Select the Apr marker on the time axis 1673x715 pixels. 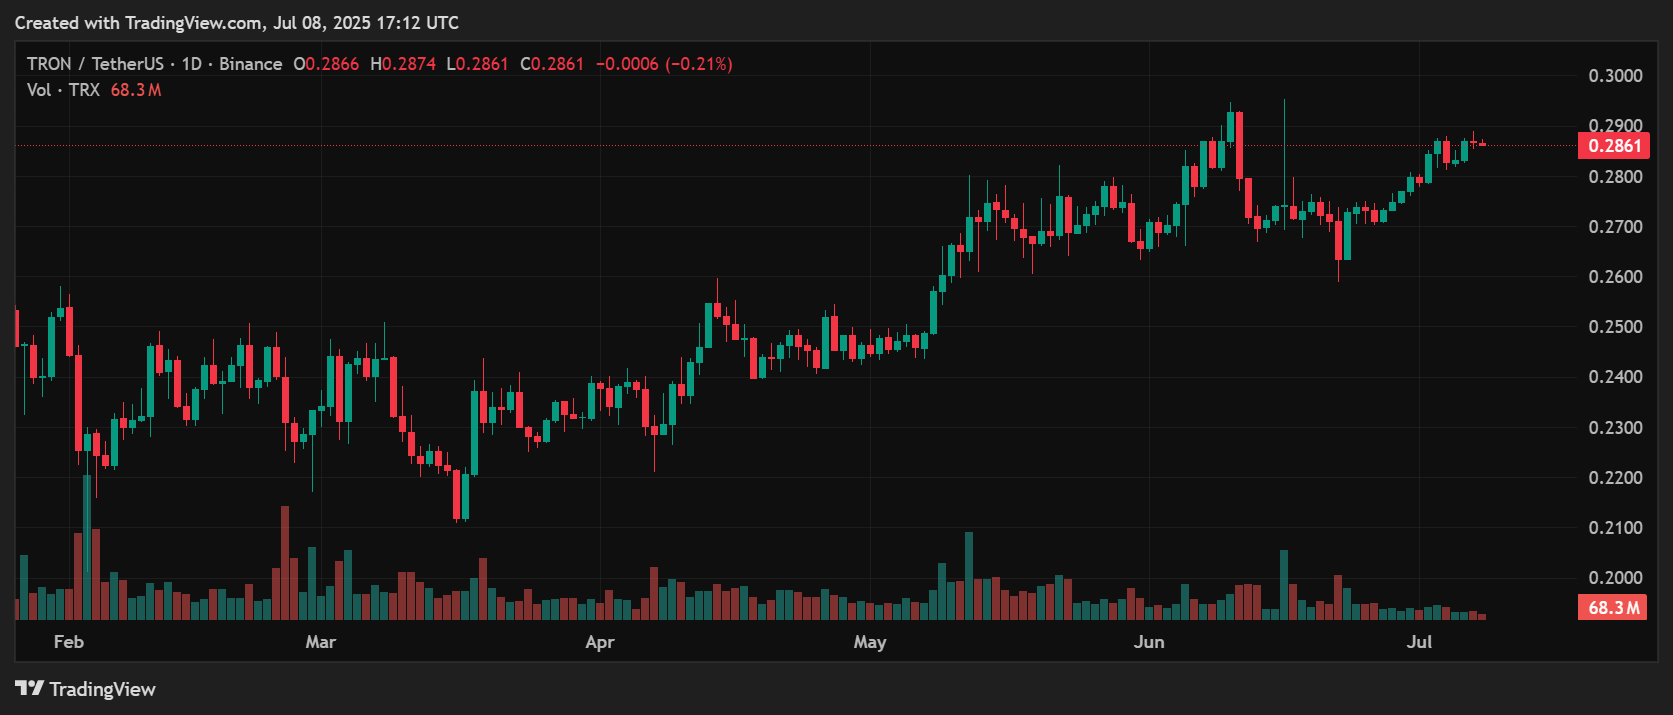599,642
